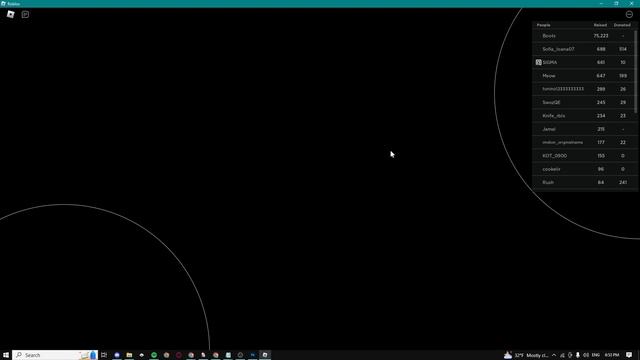Screen dimensions: 640x360
Task: Select the Meow leaderboard row
Action: coord(584,76)
